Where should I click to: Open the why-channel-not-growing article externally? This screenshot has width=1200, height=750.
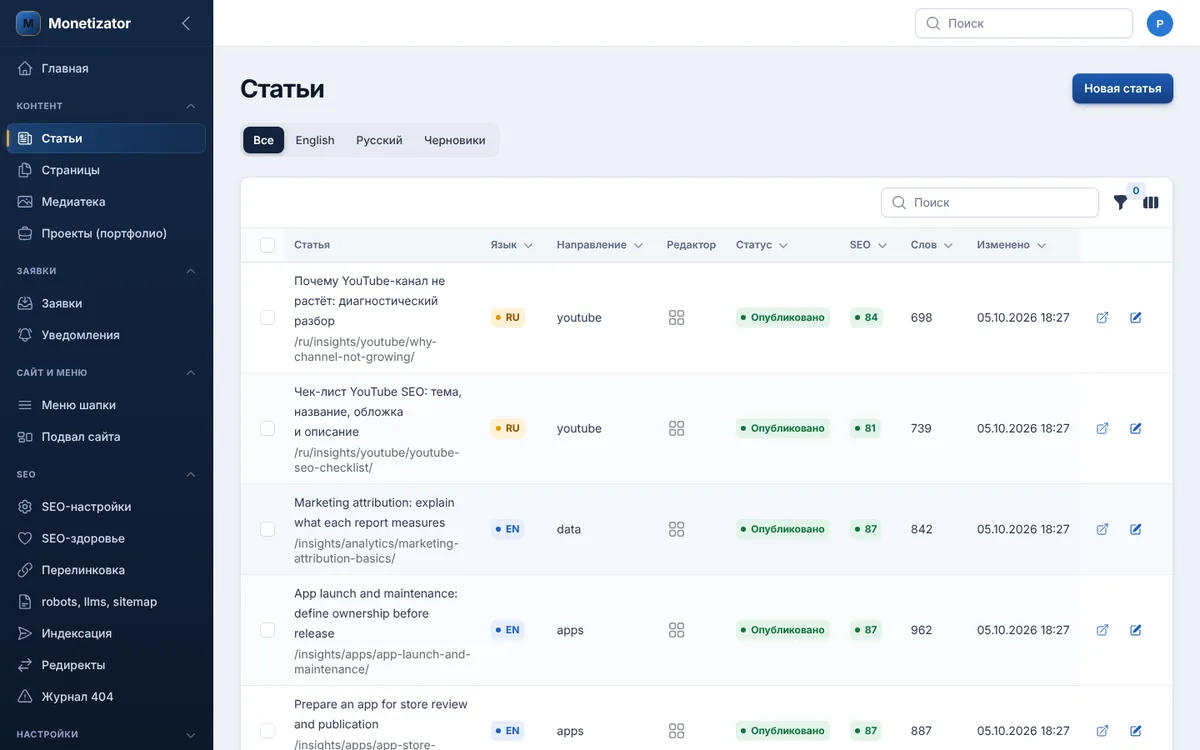[1103, 318]
